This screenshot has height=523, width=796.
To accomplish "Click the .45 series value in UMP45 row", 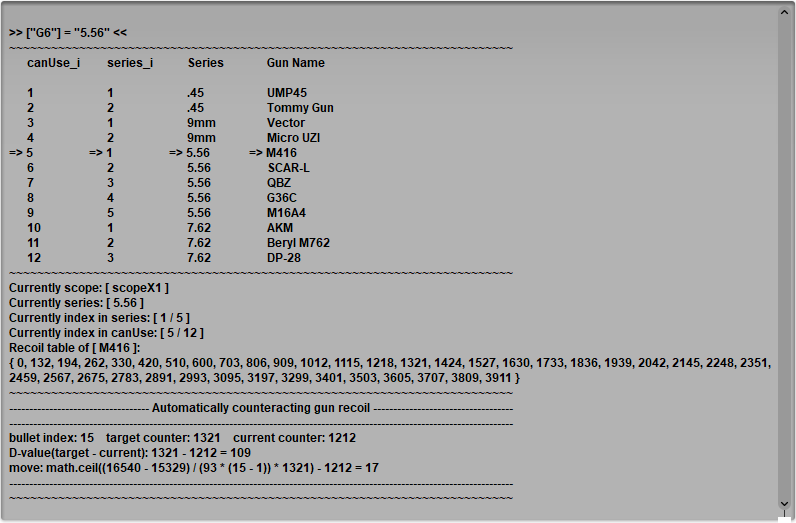I will (x=195, y=93).
